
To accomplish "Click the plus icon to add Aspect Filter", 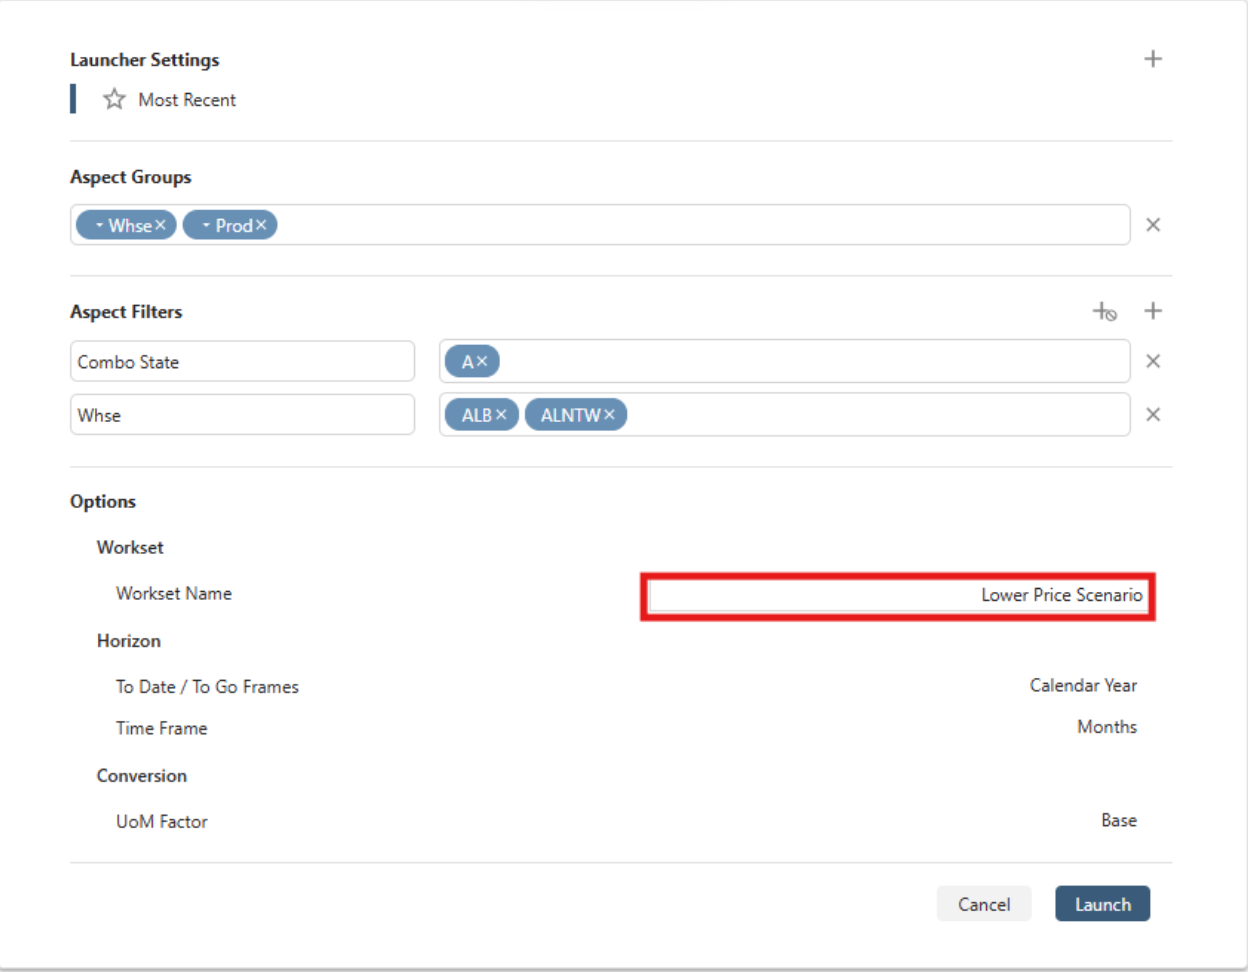I will [x=1152, y=311].
